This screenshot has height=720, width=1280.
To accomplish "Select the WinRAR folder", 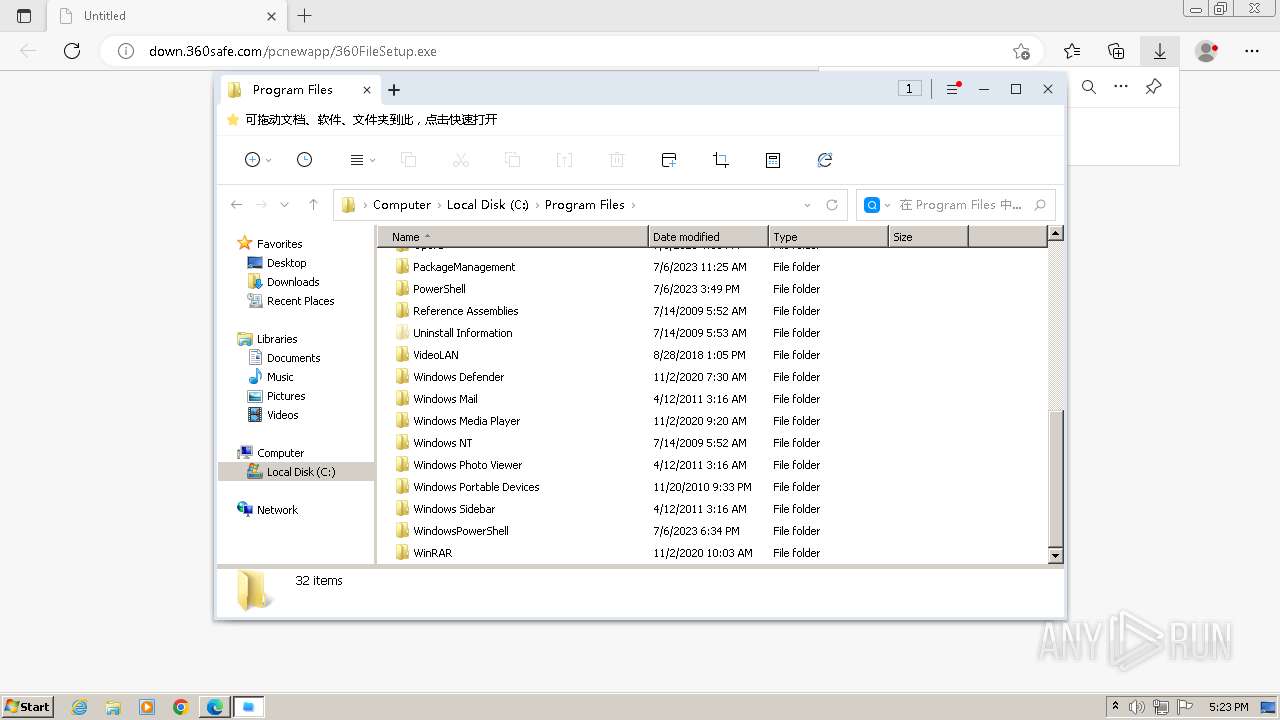I will pos(432,553).
